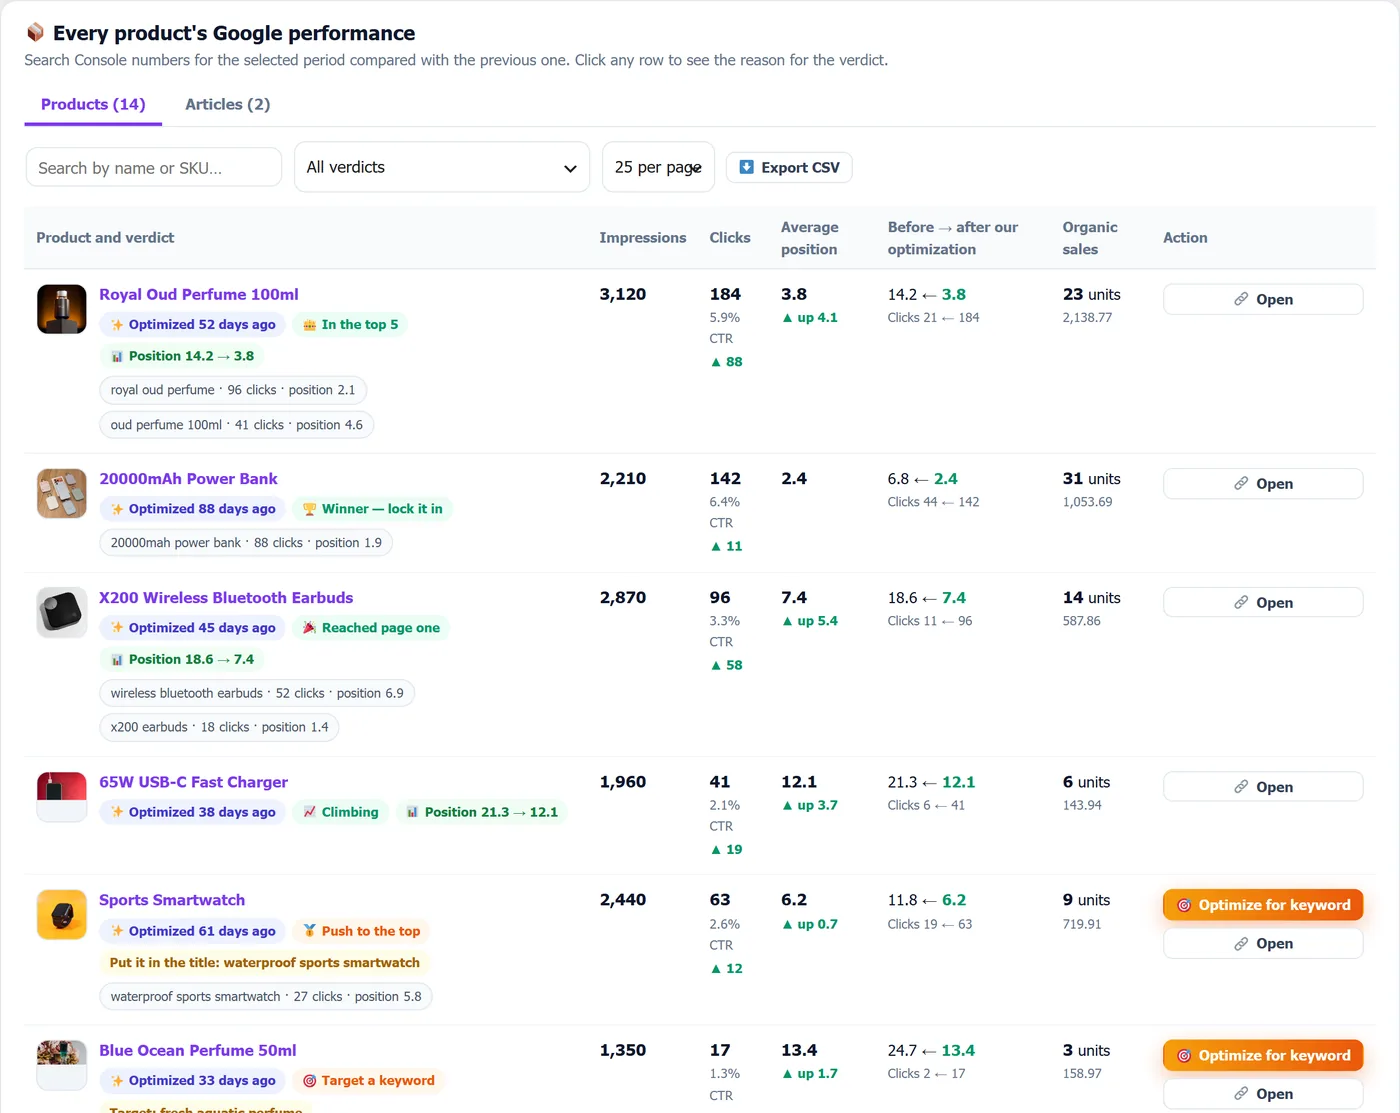Click the royal oud perfume 96 clicks keyword chip
Viewport: 1400px width, 1113px height.
pos(233,390)
